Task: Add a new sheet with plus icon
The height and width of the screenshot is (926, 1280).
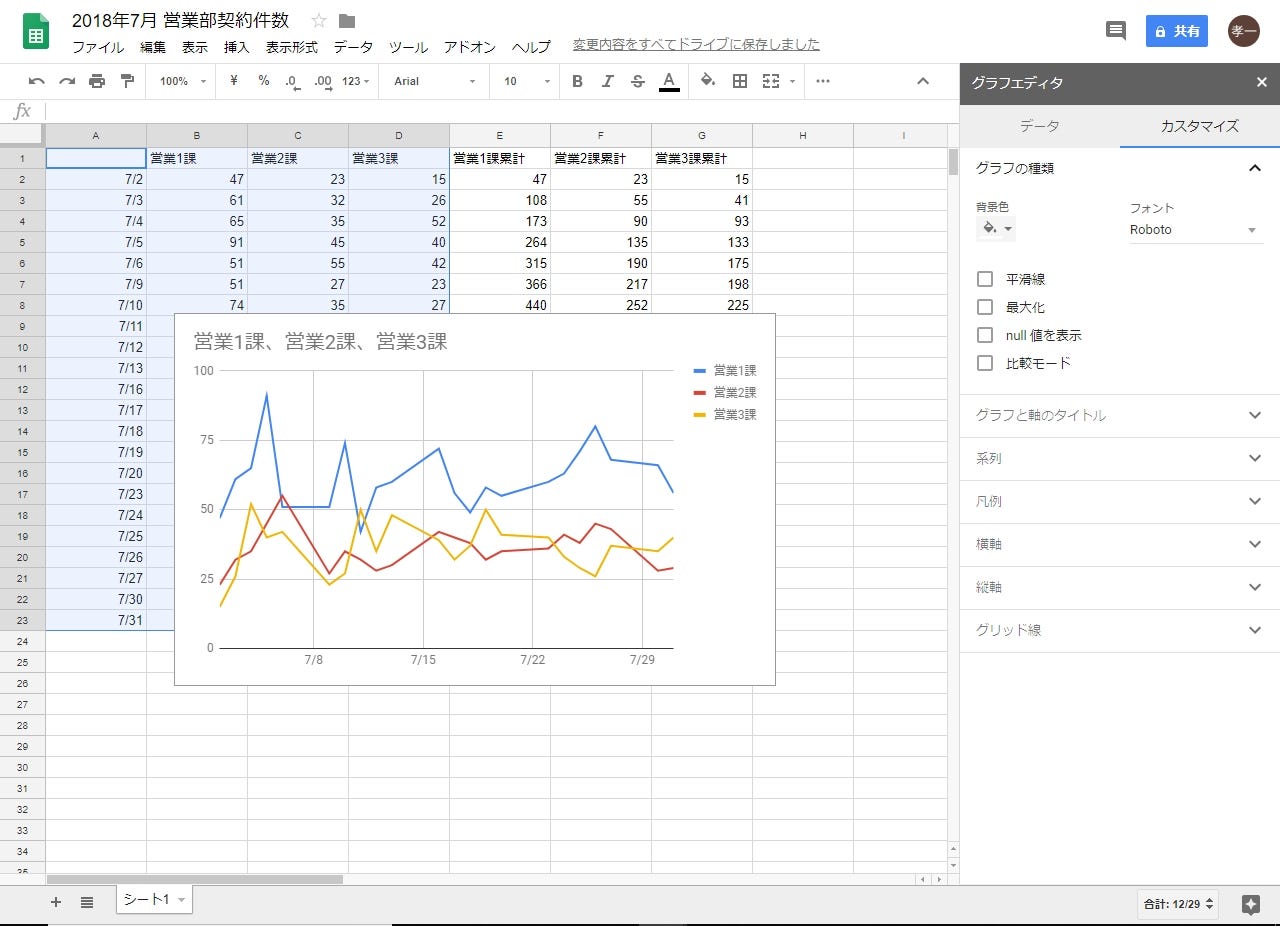Action: pyautogui.click(x=56, y=902)
